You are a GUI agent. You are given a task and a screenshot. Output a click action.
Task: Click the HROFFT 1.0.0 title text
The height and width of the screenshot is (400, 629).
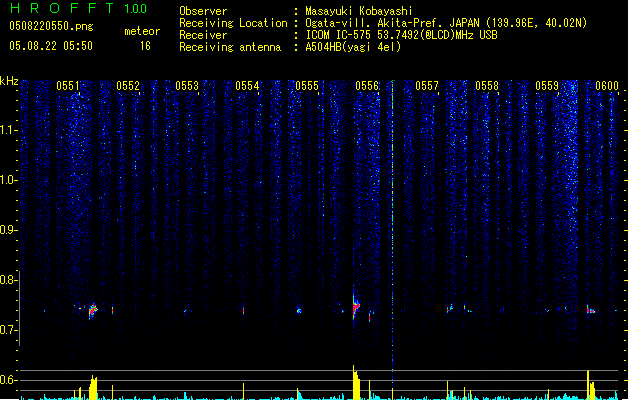78,8
